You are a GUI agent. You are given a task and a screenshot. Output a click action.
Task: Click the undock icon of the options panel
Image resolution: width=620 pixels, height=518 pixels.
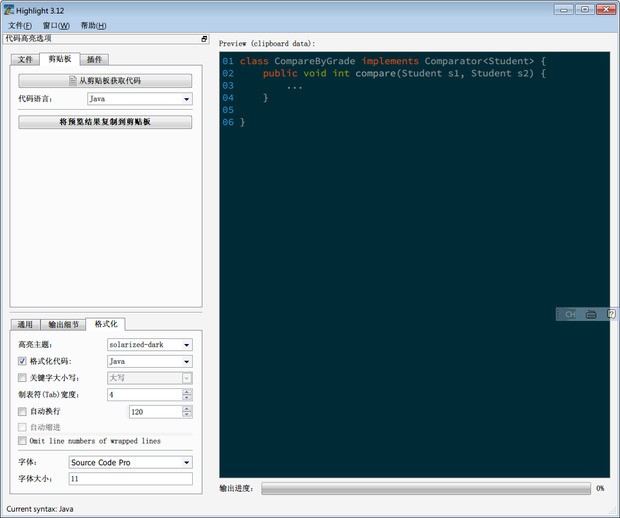pos(204,39)
